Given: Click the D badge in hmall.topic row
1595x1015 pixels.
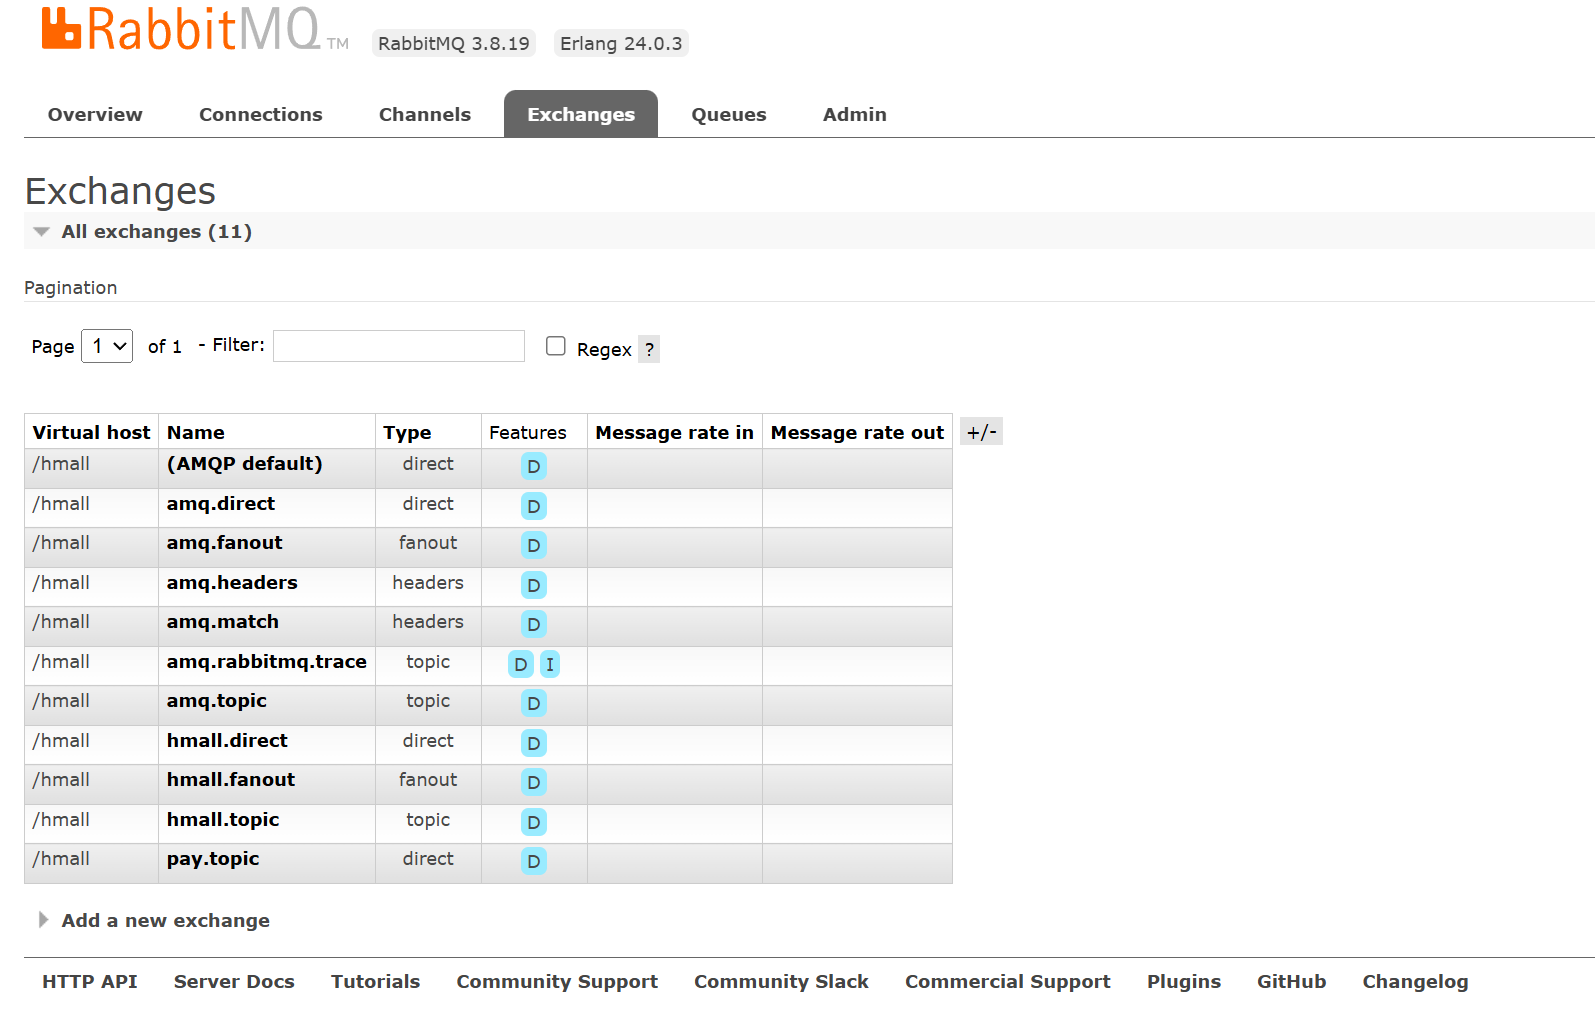Looking at the screenshot, I should [x=534, y=822].
